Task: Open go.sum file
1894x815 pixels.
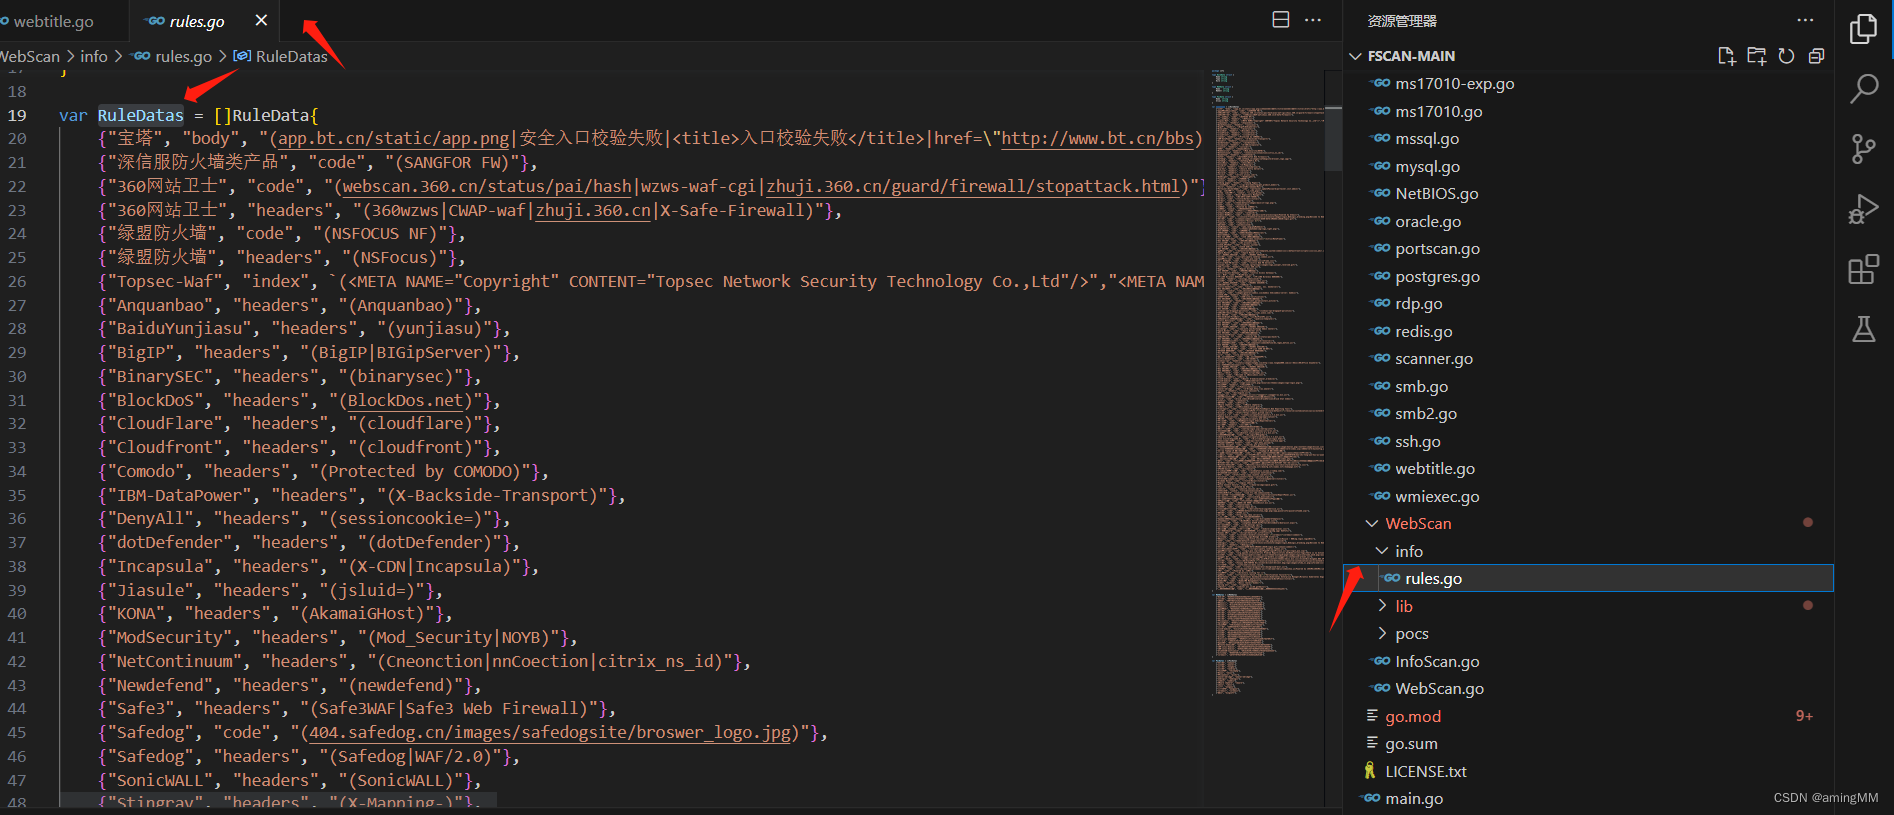Action: [x=1411, y=744]
